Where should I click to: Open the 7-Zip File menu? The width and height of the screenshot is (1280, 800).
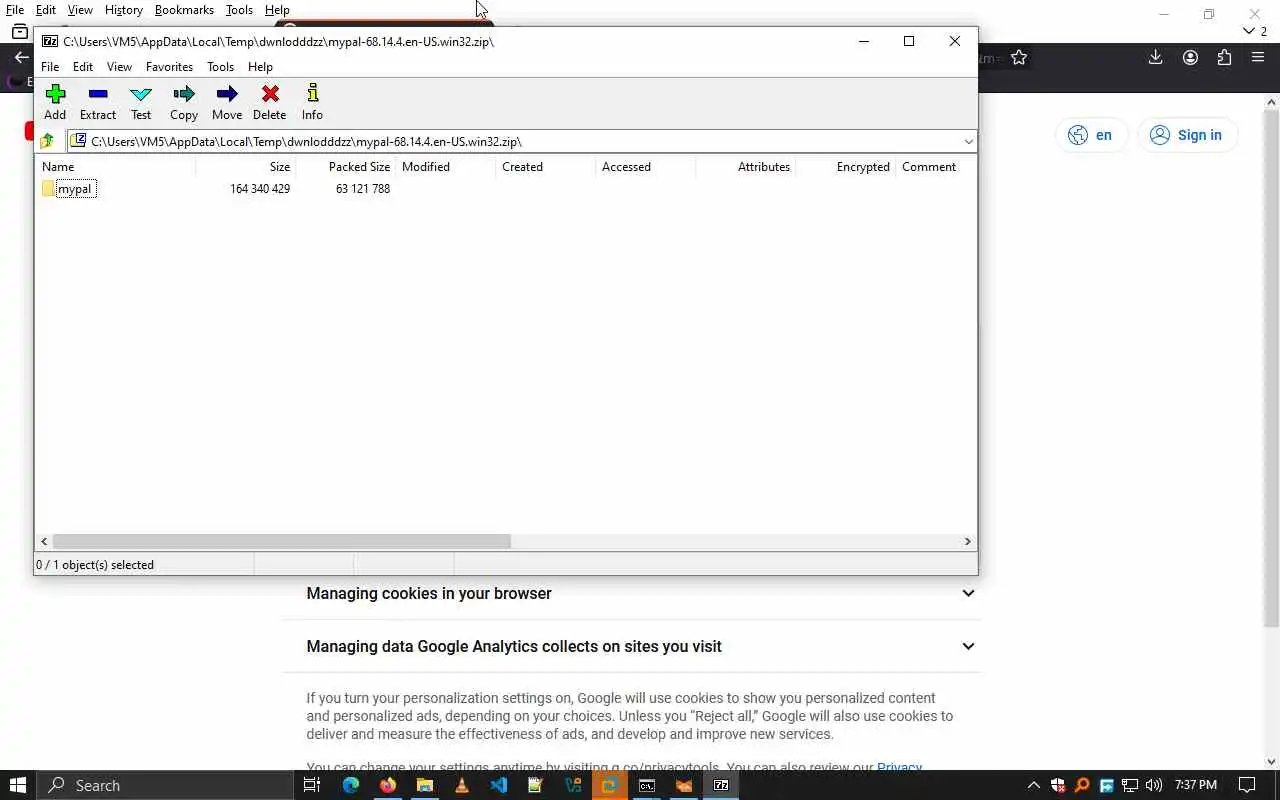[x=50, y=67]
